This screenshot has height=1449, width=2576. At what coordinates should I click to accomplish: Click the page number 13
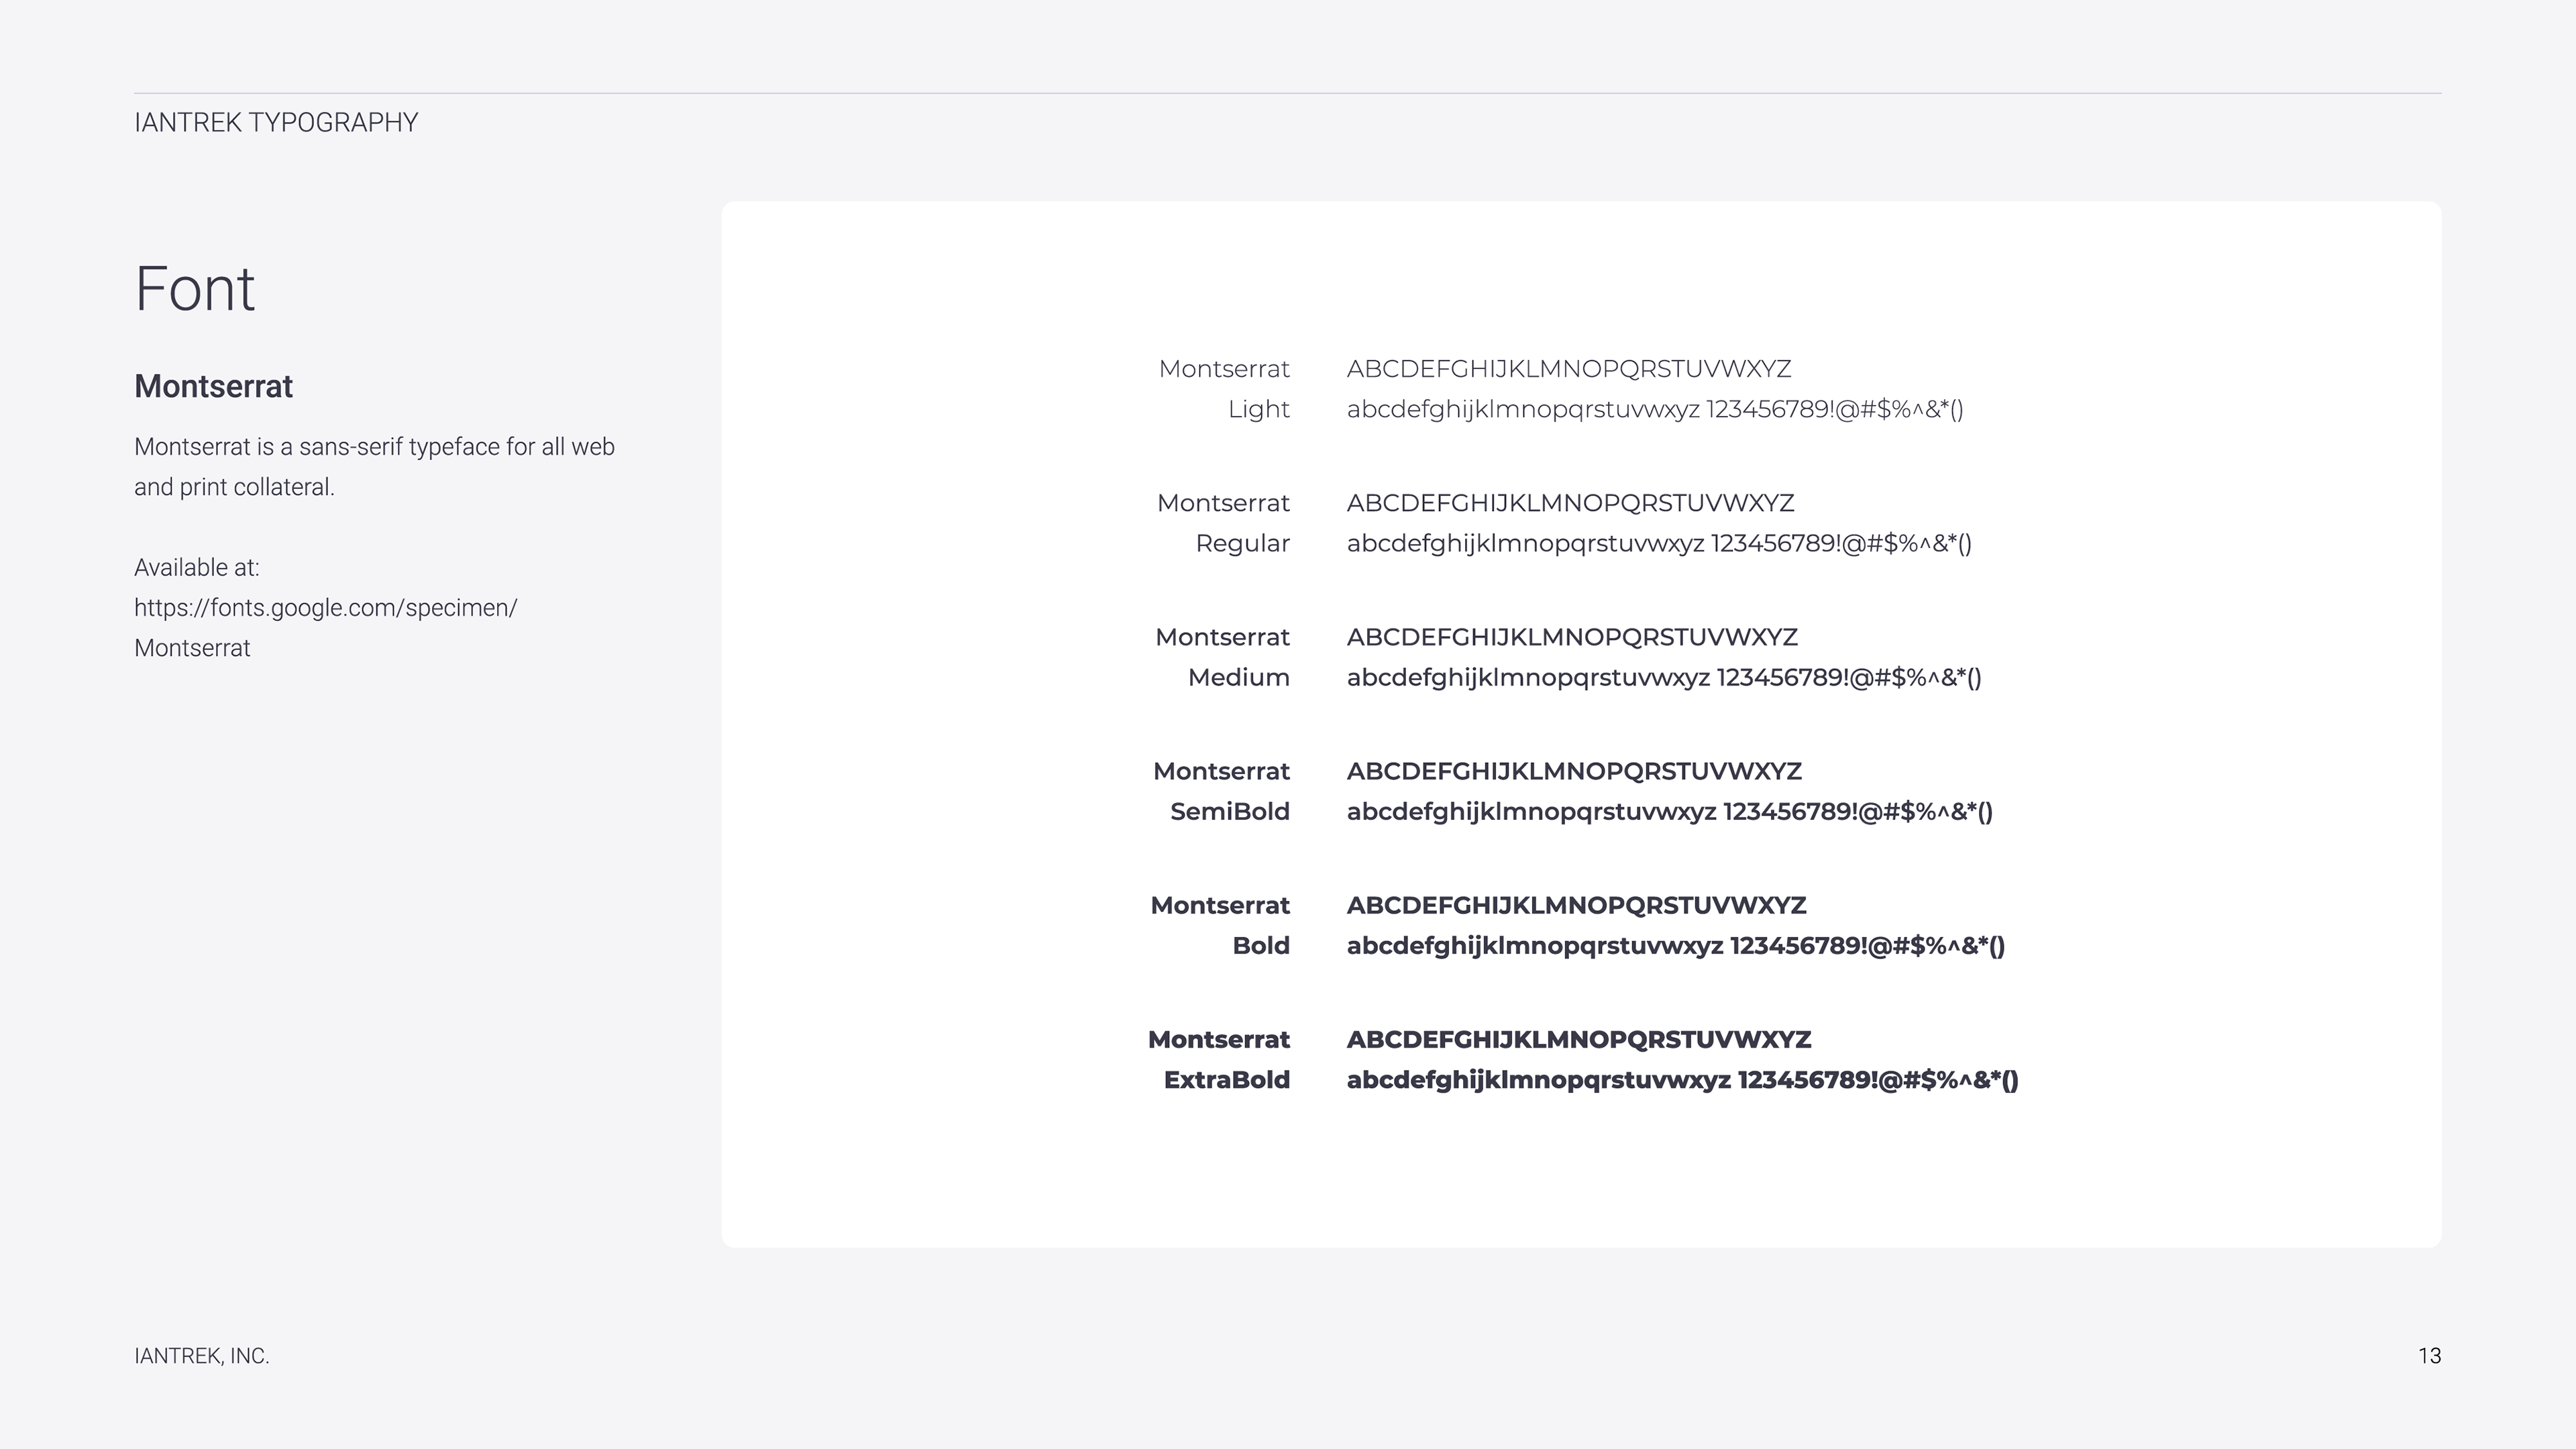tap(2430, 1356)
